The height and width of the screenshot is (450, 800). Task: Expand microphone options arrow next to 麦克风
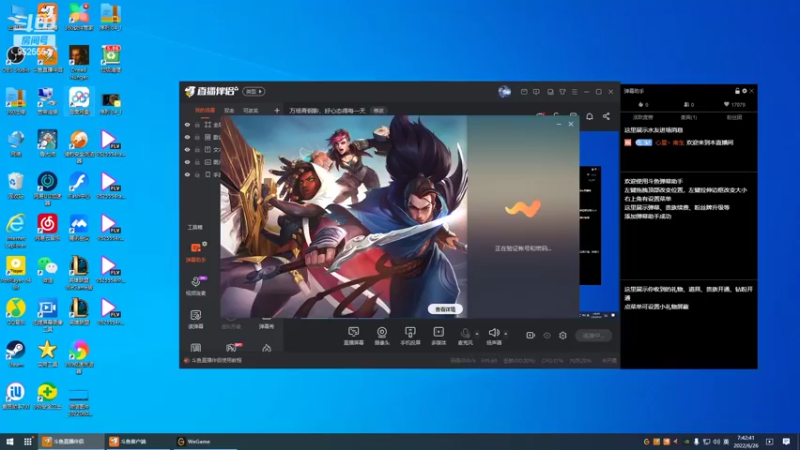point(477,334)
